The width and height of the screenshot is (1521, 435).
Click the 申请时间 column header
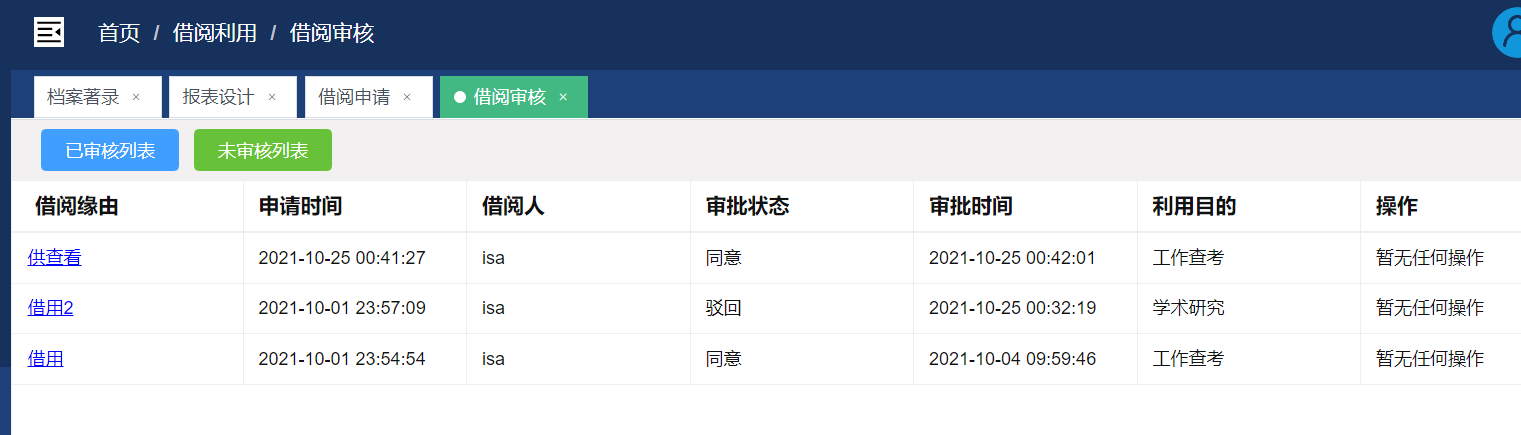[x=300, y=207]
